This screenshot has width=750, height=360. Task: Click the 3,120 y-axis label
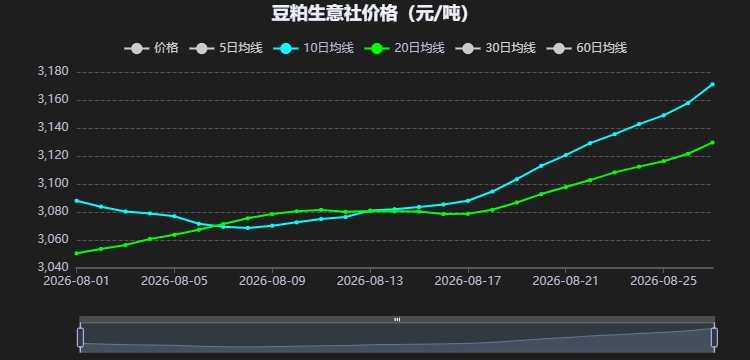pos(53,156)
